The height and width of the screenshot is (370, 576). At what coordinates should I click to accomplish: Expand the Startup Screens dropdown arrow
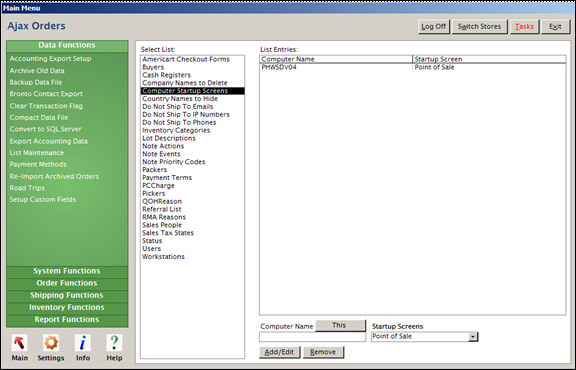(473, 337)
